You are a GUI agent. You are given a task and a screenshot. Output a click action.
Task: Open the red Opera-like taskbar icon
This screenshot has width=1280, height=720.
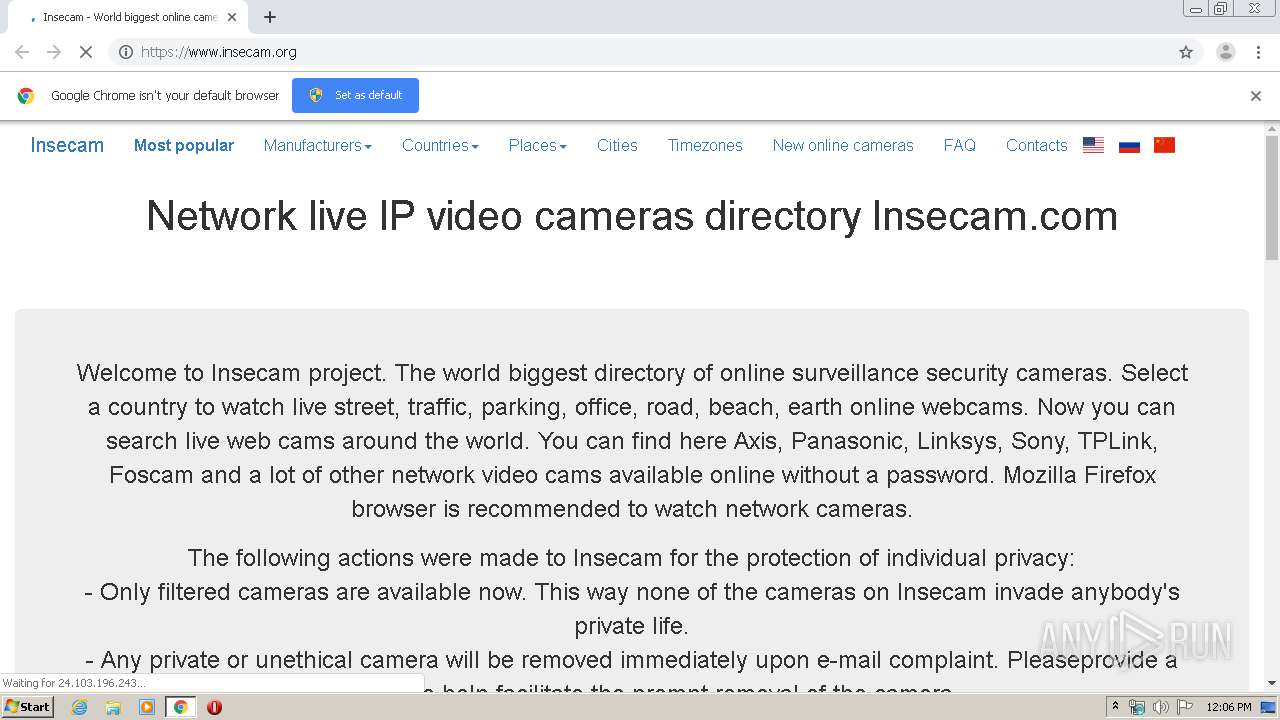214,707
